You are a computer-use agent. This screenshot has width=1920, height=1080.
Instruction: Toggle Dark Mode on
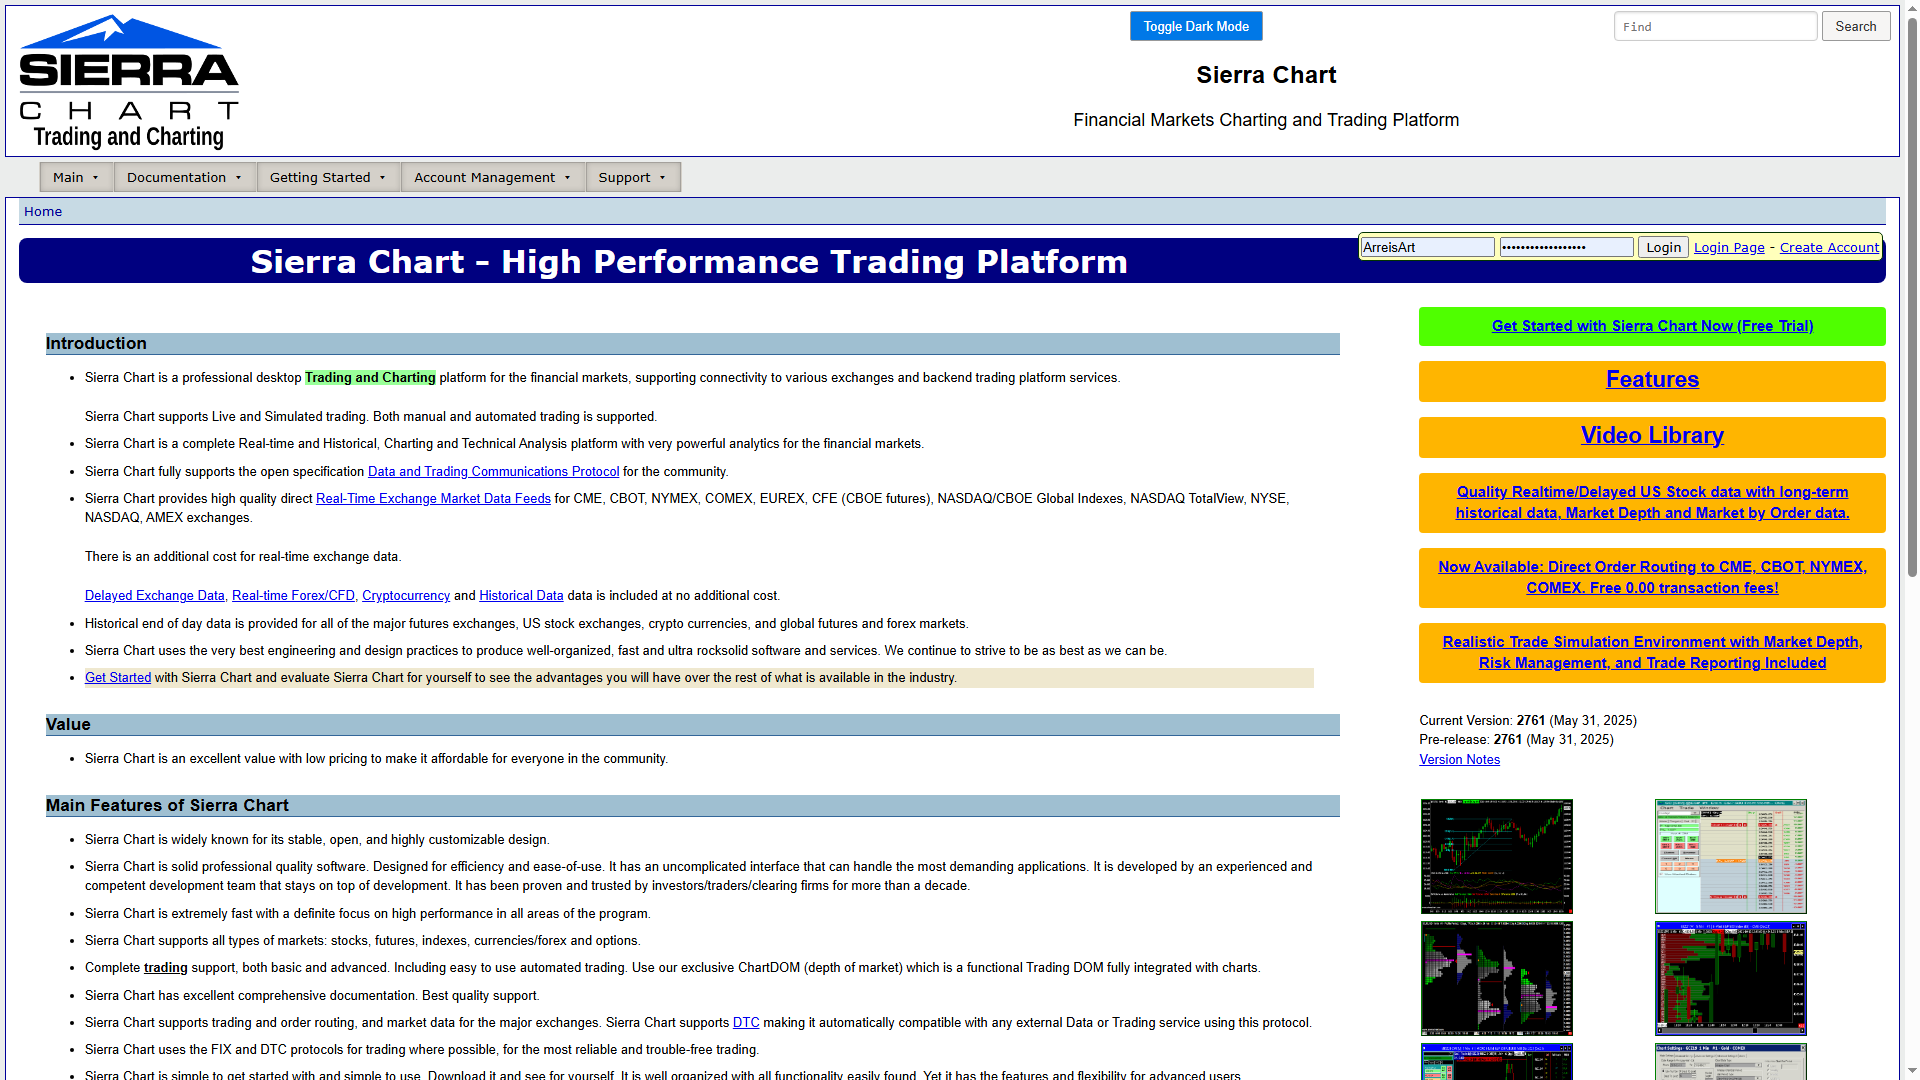coord(1195,27)
